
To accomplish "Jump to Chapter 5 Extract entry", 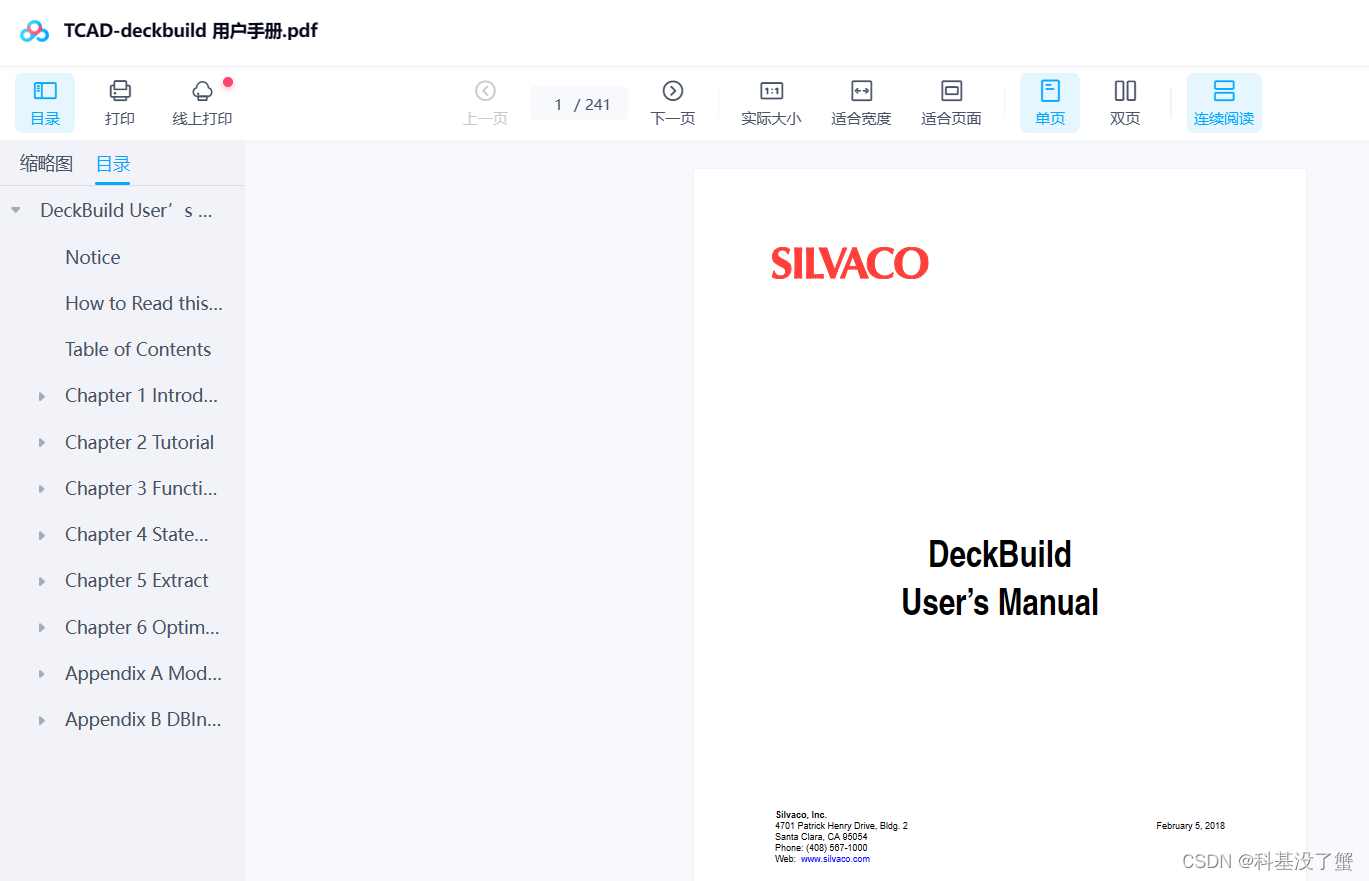I will pyautogui.click(x=137, y=580).
